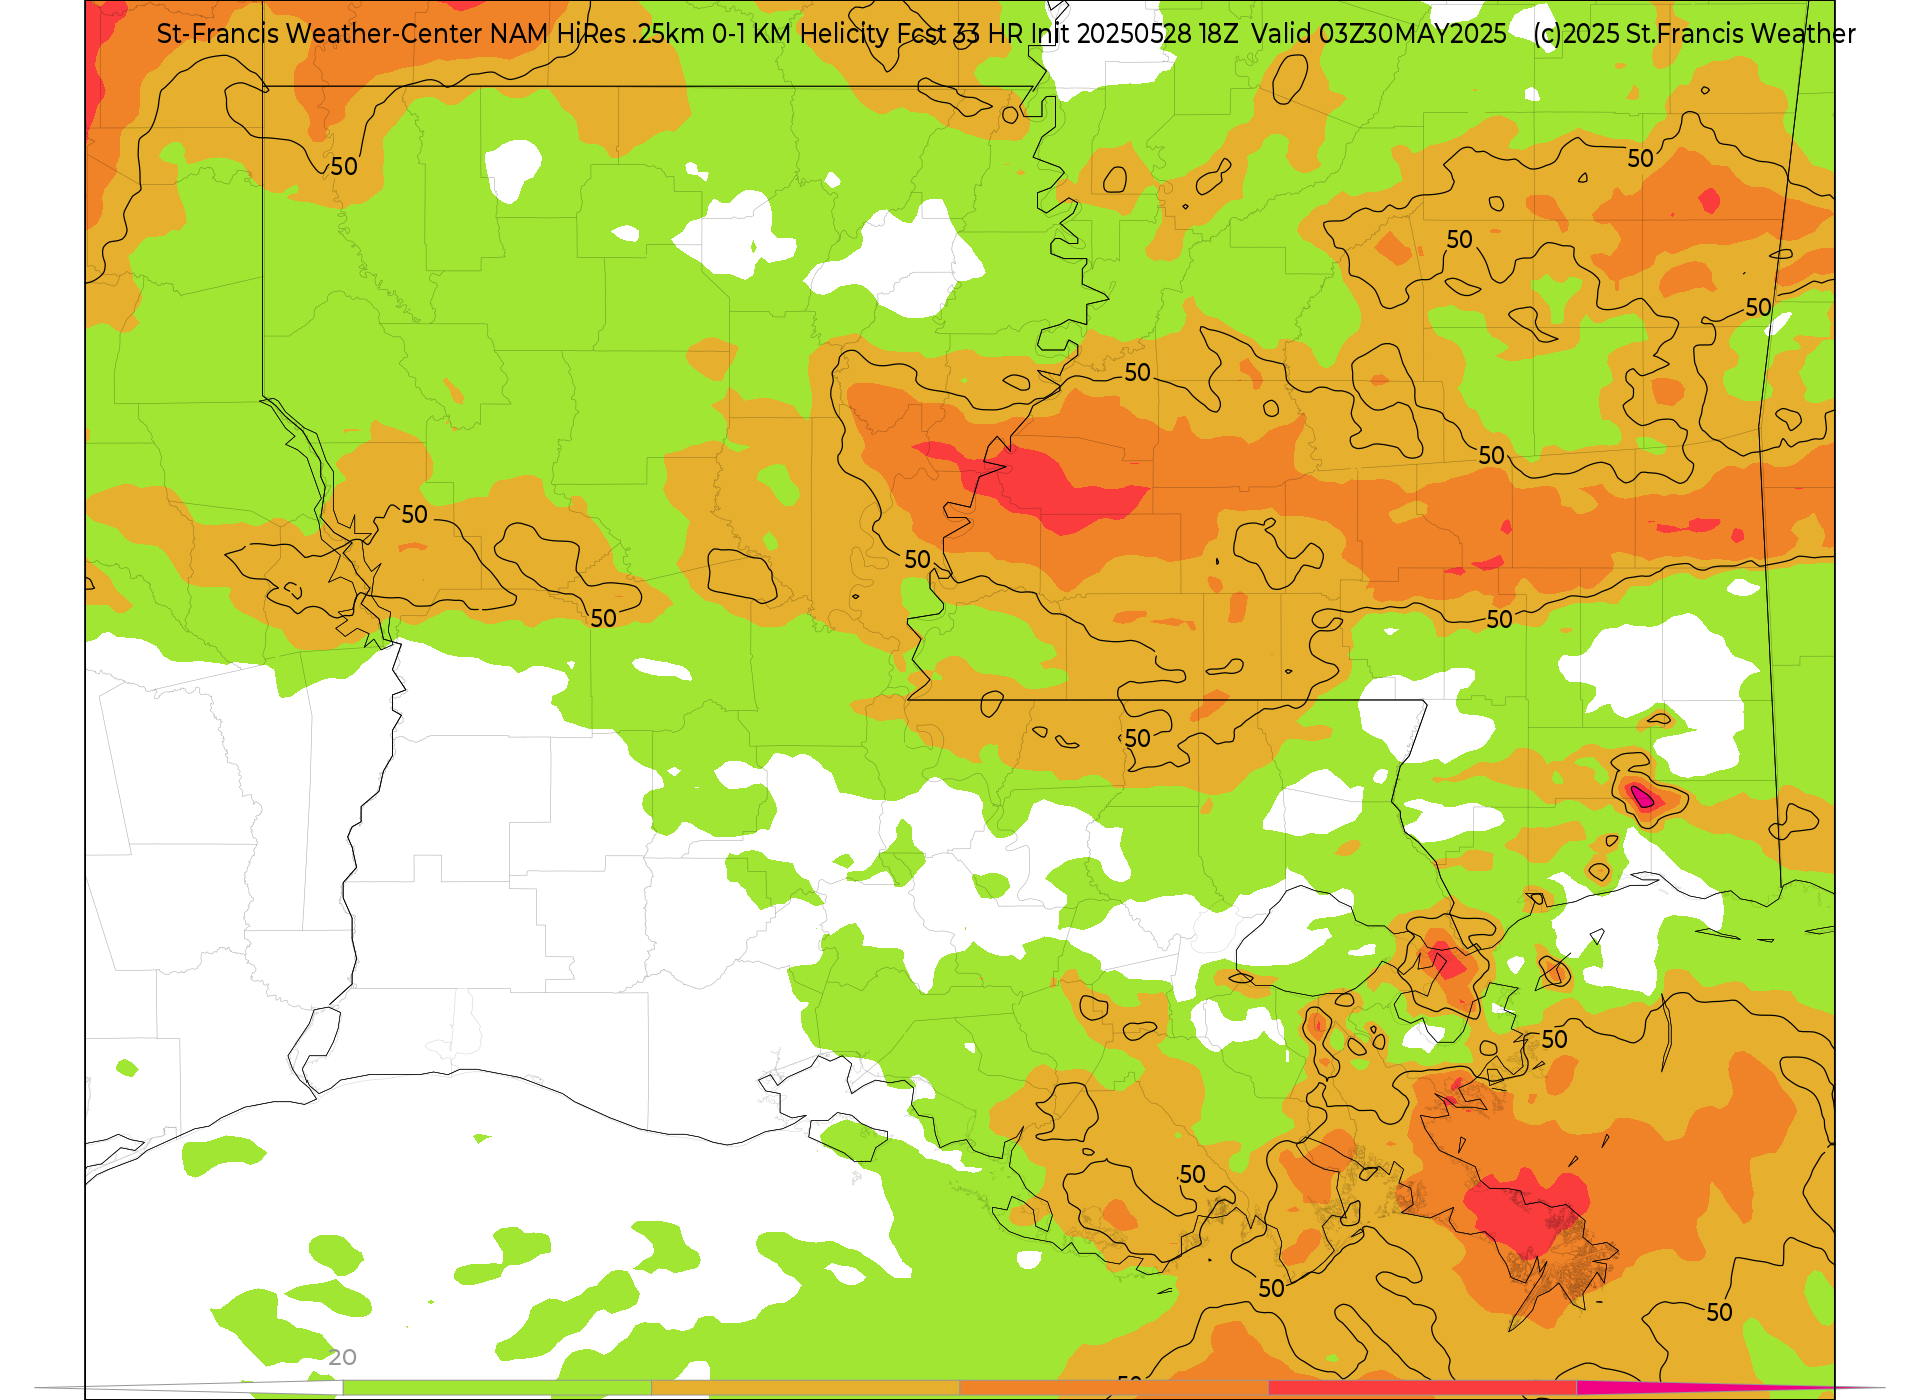Click the "St-Francis Weather-Center" title text

tap(320, 34)
